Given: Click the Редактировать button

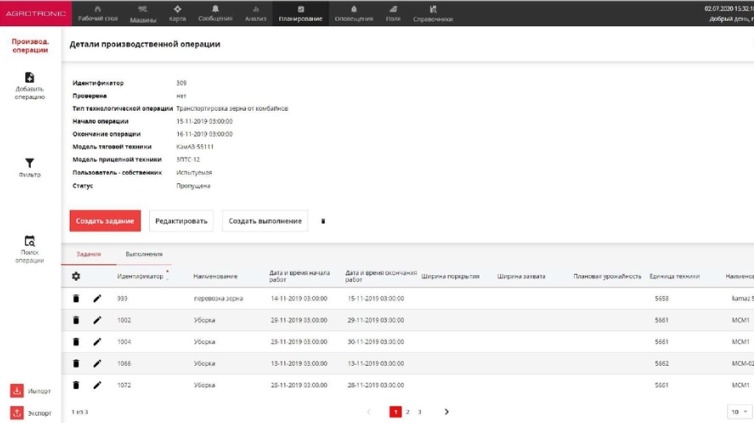Looking at the screenshot, I should coord(181,221).
